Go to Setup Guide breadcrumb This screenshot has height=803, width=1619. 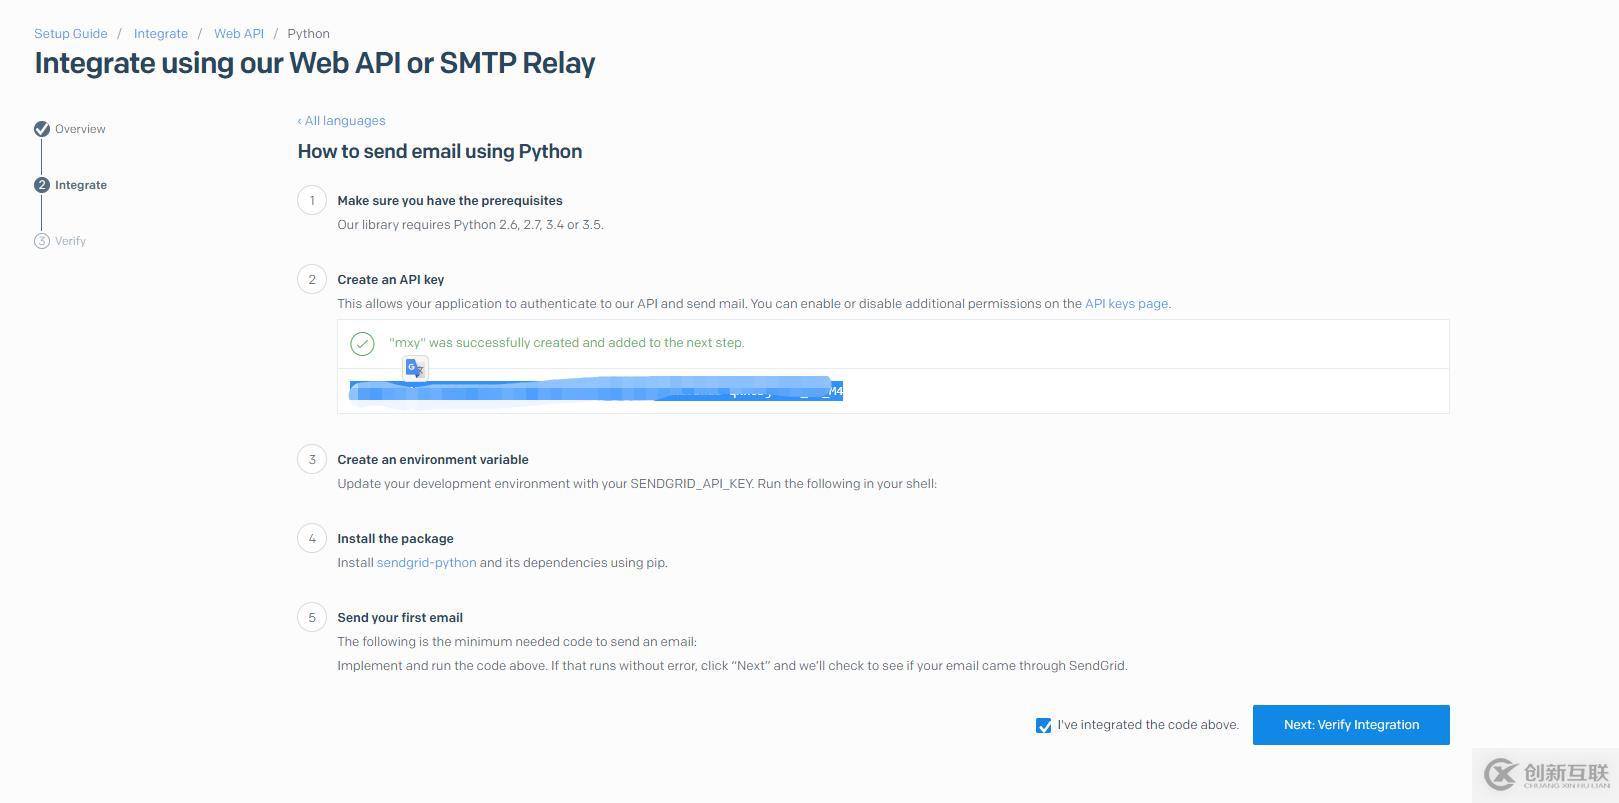pos(71,34)
